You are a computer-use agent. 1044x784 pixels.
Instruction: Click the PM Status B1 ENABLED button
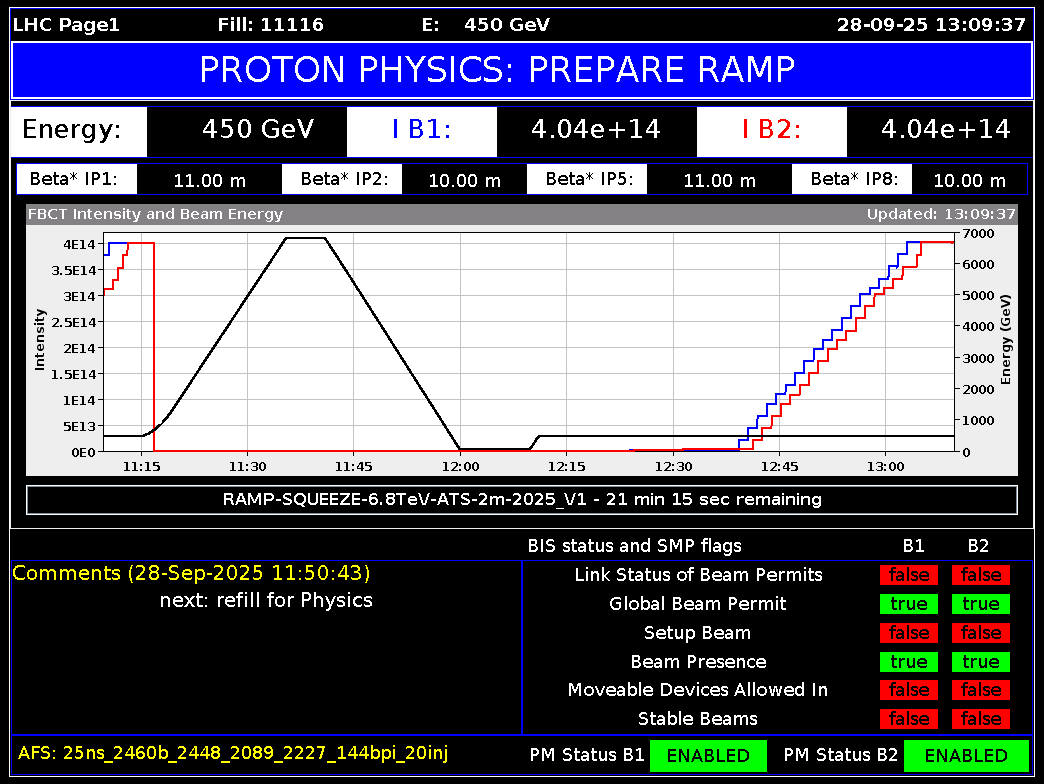click(x=708, y=756)
